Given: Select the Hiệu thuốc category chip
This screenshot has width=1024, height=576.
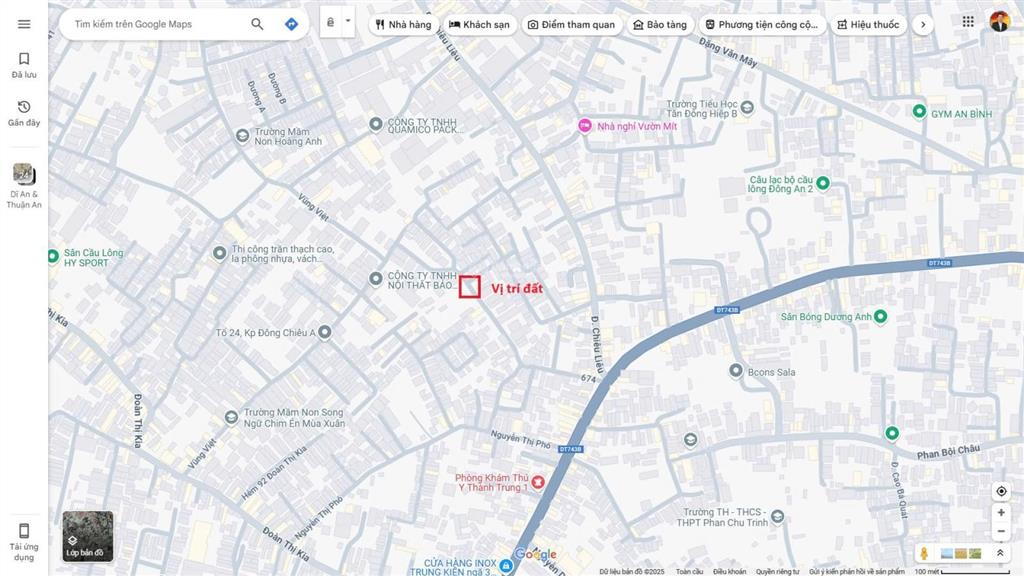Looking at the screenshot, I should pos(869,25).
